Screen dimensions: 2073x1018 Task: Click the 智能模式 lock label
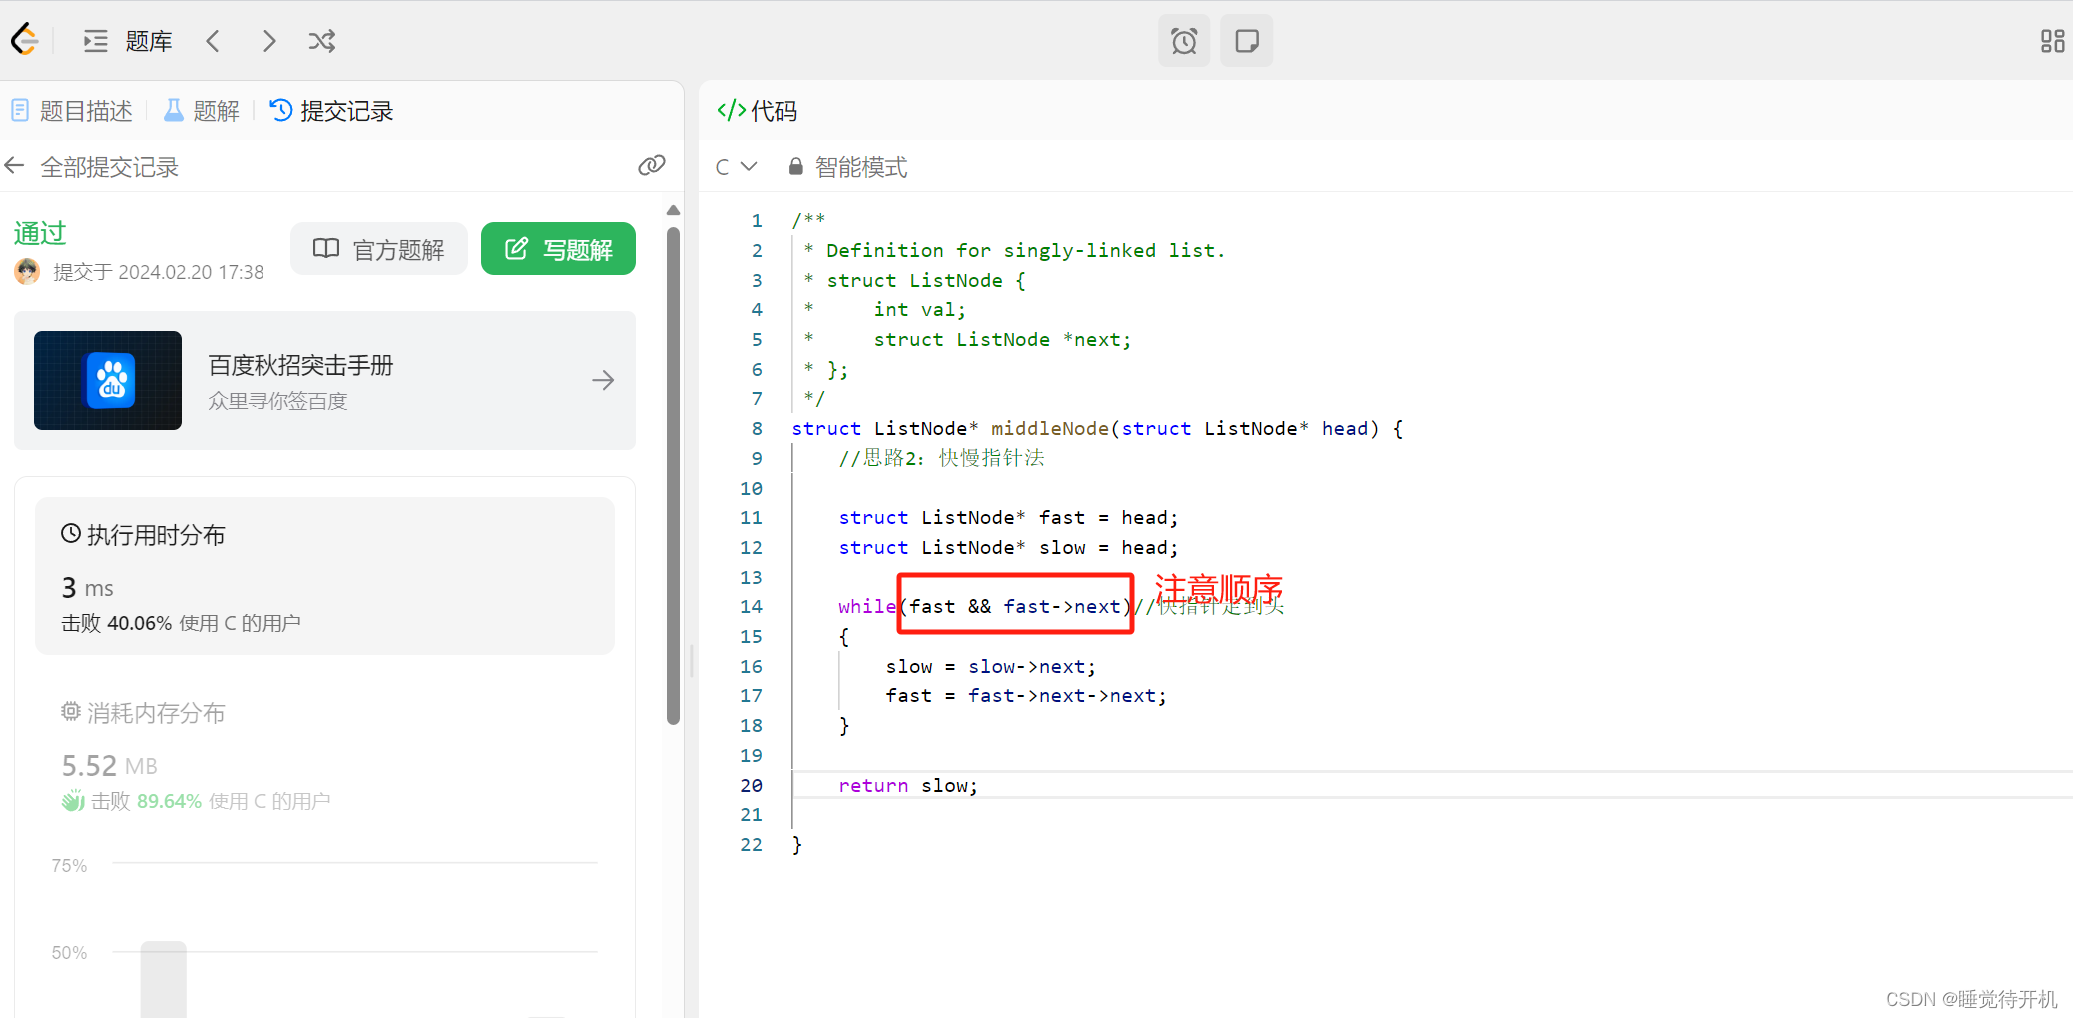tap(848, 167)
